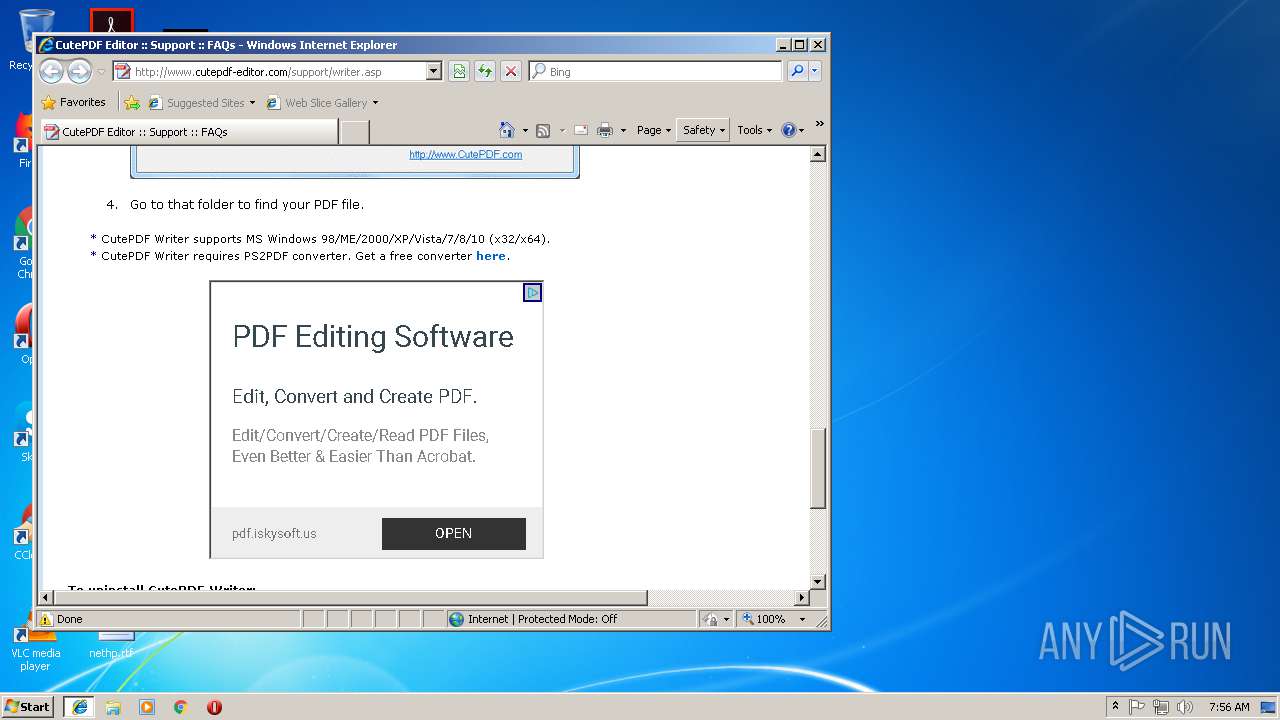This screenshot has height=720, width=1280.
Task: Select VLC media player desktop shortcut
Action: tap(35, 649)
